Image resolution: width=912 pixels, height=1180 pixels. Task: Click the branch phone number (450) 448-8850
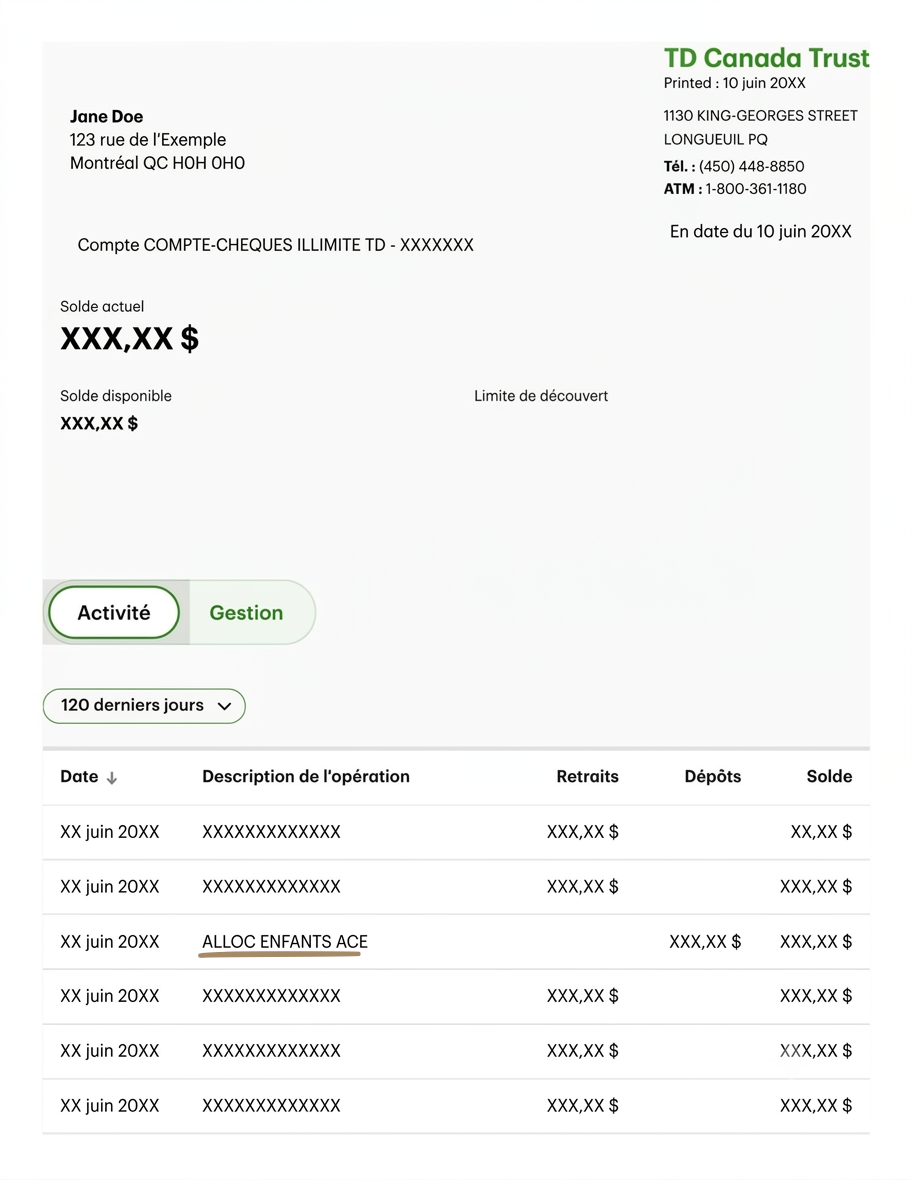click(751, 166)
